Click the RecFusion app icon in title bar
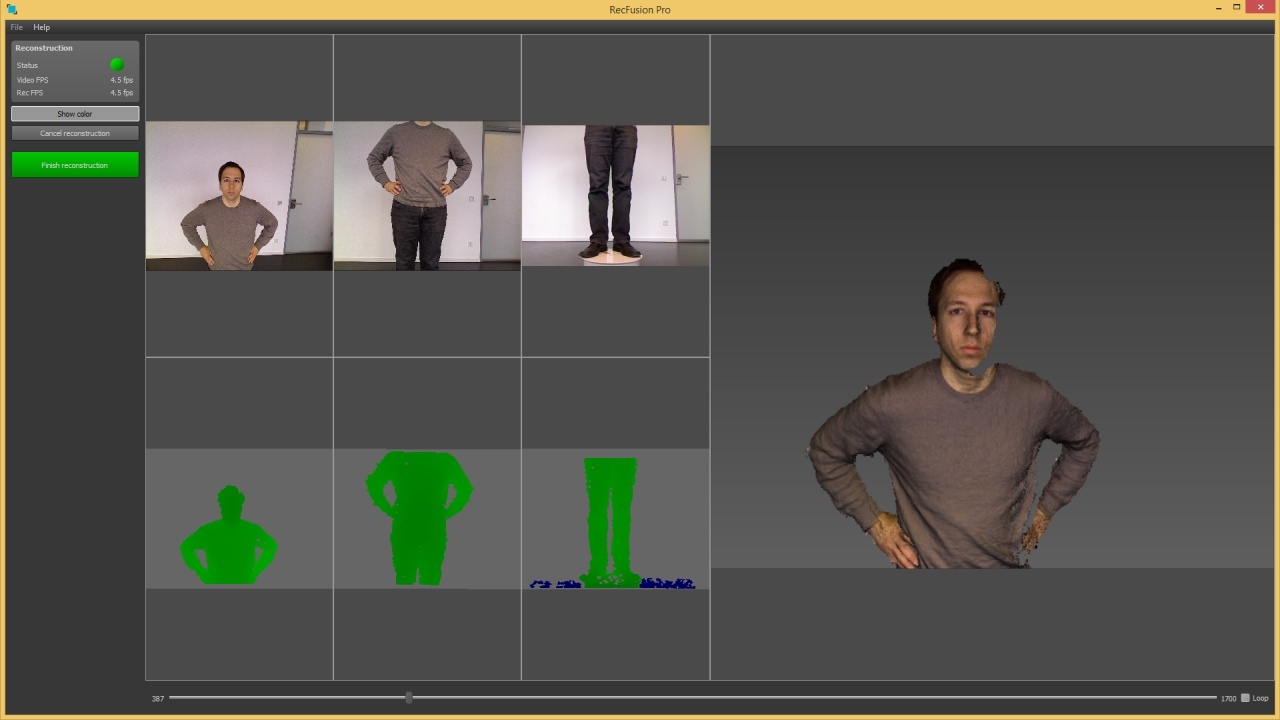 click(11, 9)
